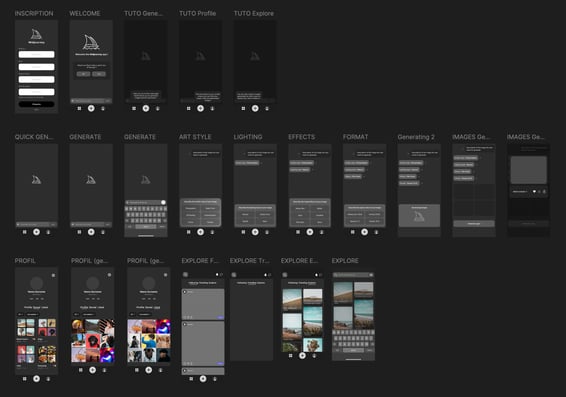Click avatar circle in PROFIL frame

tap(36, 283)
